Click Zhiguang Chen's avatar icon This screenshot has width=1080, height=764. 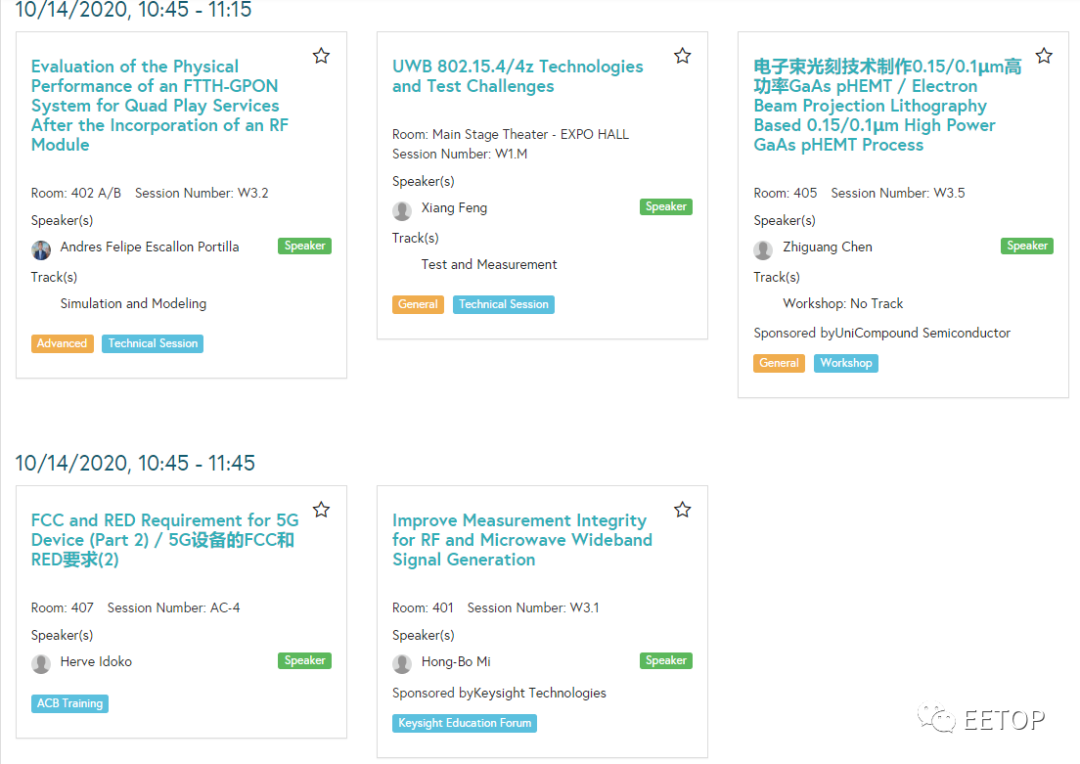click(763, 249)
